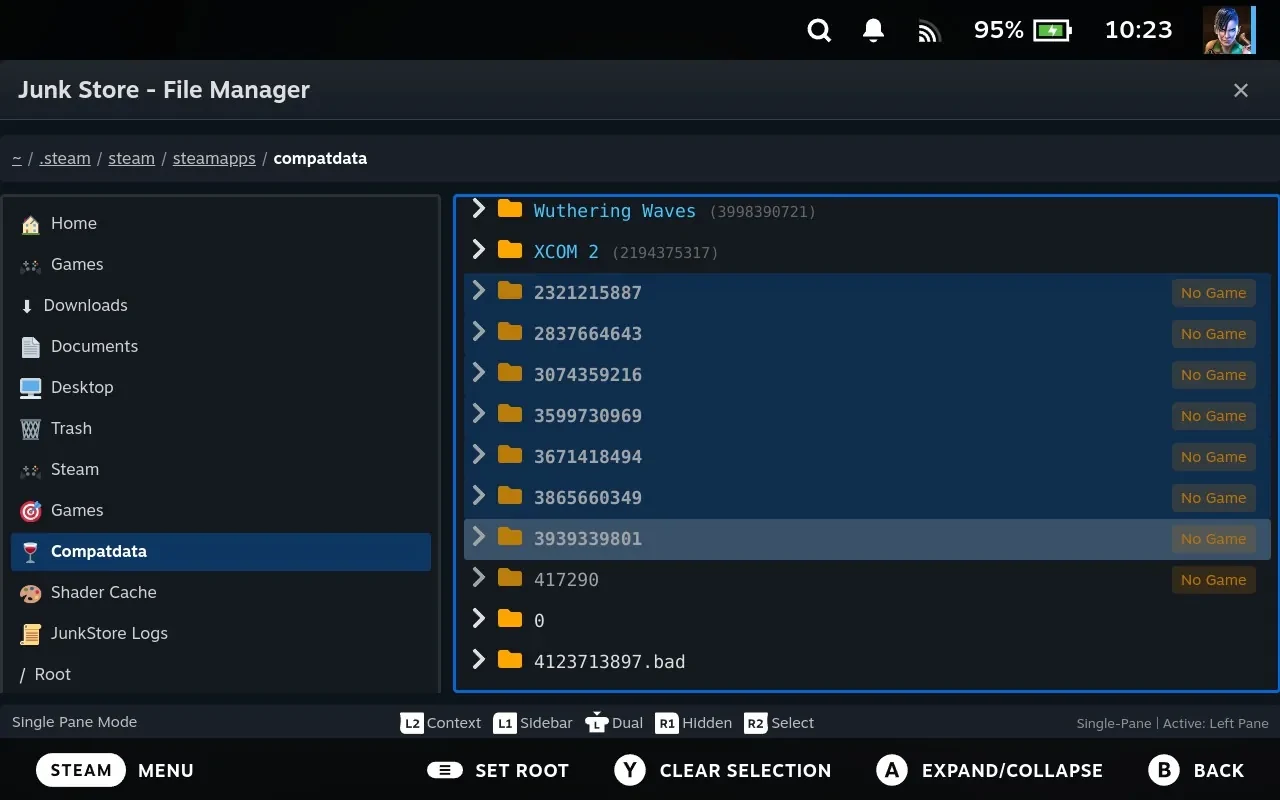Expand the XCOM 2 folder

pyautogui.click(x=479, y=249)
